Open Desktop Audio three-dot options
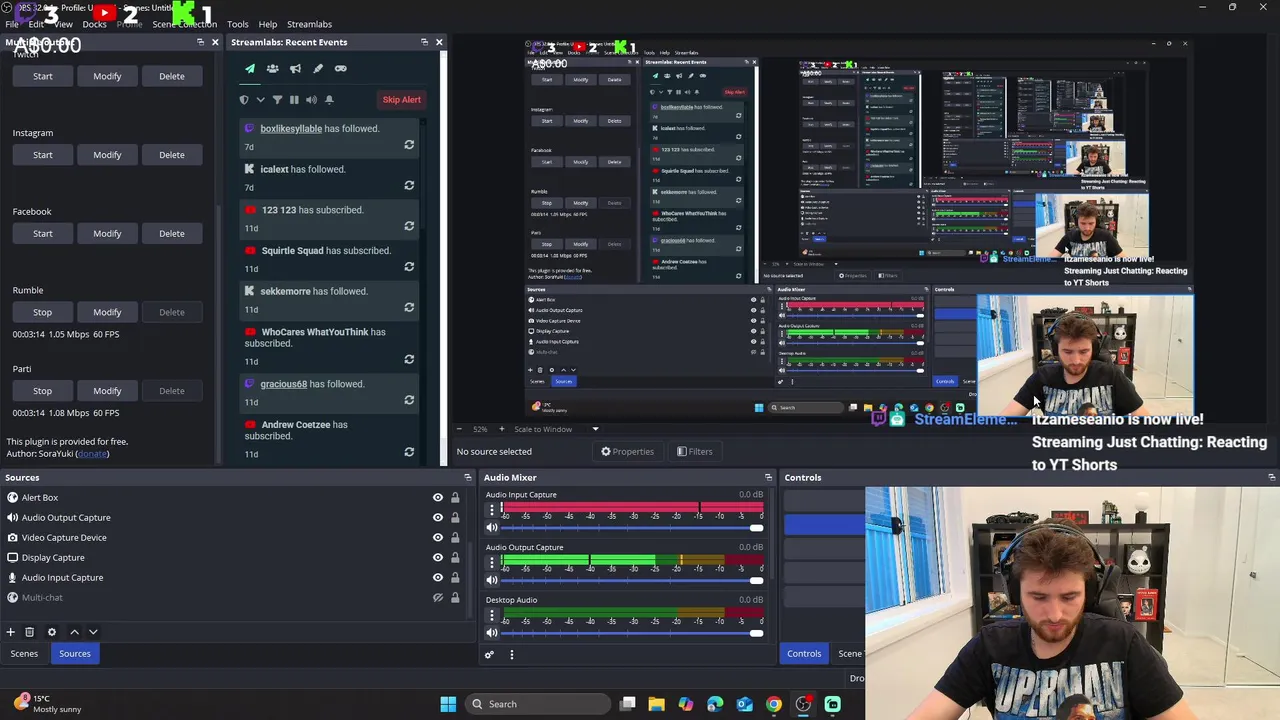This screenshot has height=720, width=1280. click(x=491, y=614)
